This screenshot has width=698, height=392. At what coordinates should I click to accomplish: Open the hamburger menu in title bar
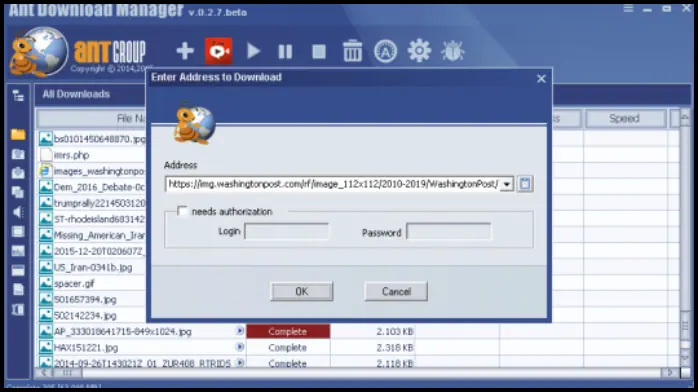click(x=628, y=8)
